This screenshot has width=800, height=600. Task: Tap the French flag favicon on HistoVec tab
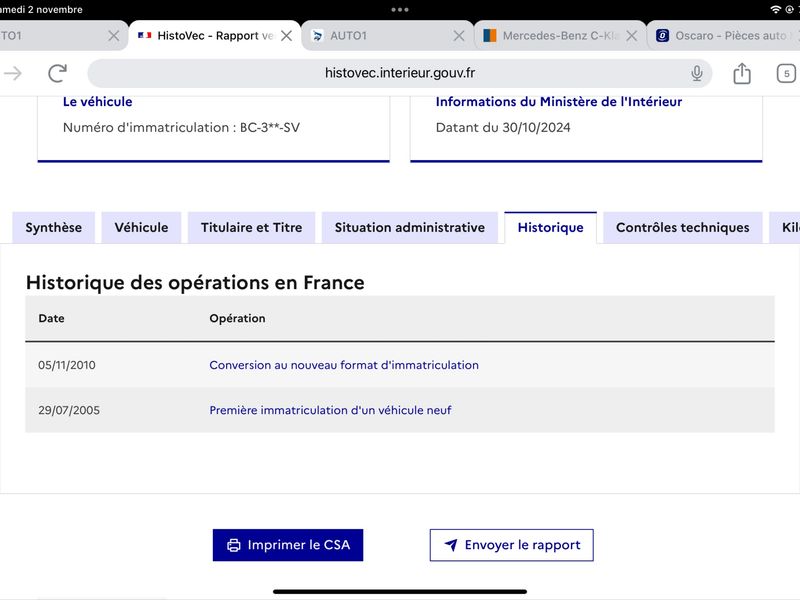point(144,35)
